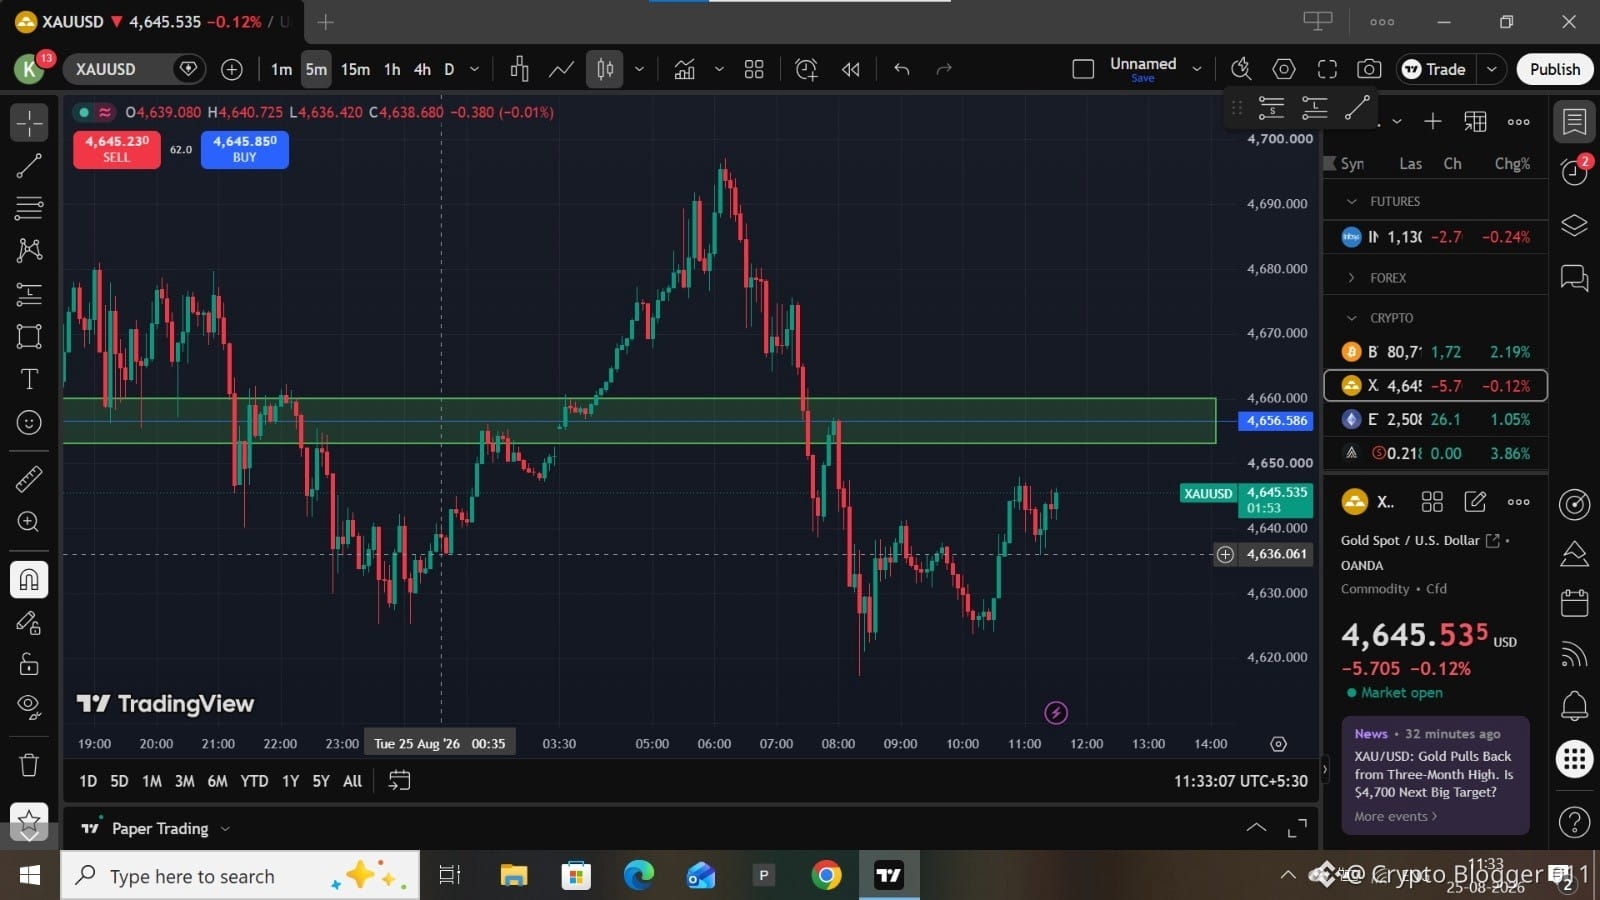The height and width of the screenshot is (900, 1600).
Task: Click the red SELL price button
Action: point(117,149)
